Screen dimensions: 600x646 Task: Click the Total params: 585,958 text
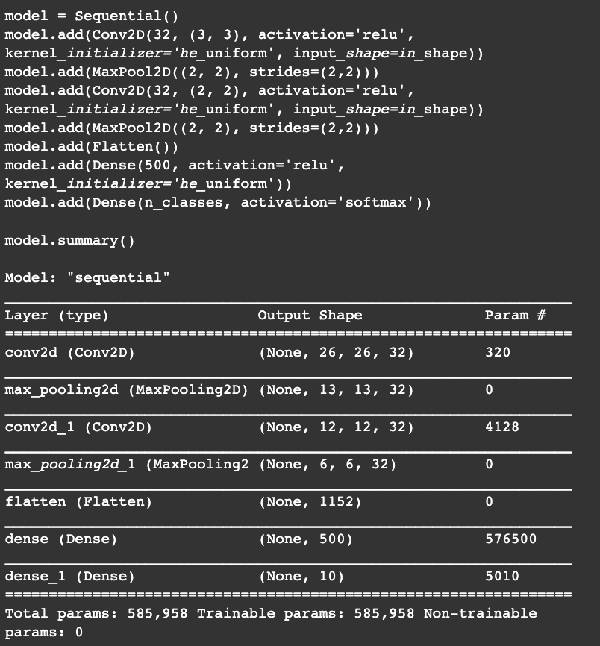pyautogui.click(x=96, y=613)
